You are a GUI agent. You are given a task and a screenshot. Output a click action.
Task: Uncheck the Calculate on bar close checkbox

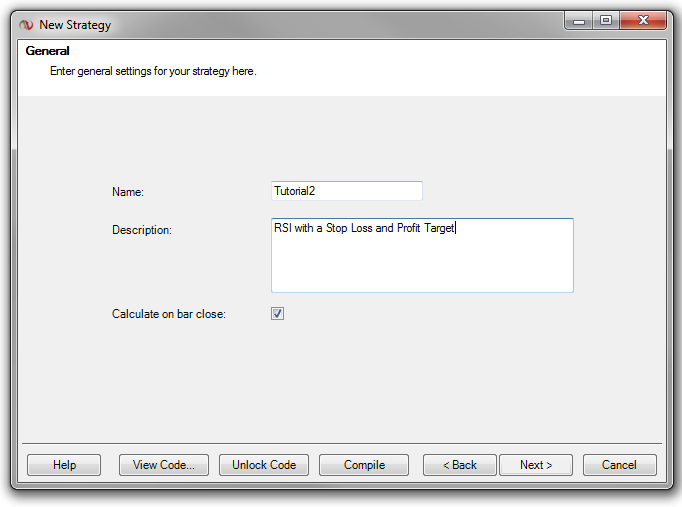tap(277, 314)
